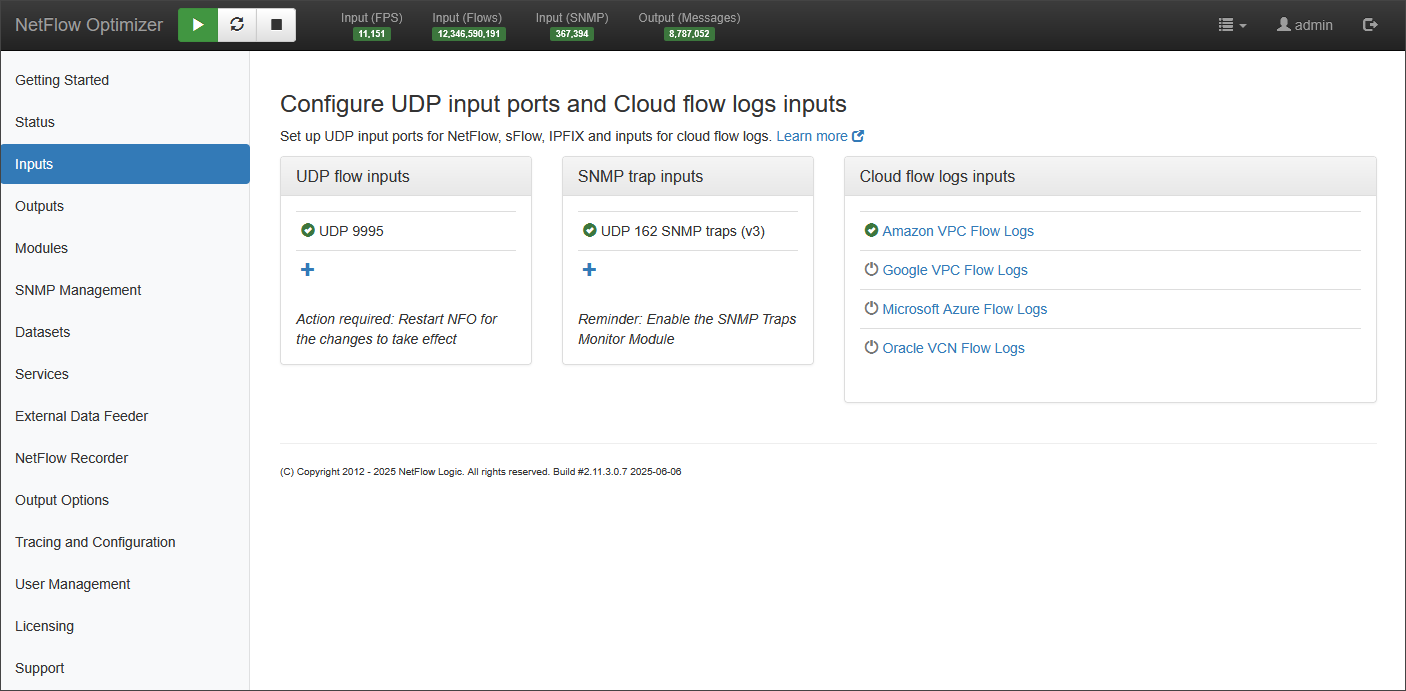Click the SNMP Traps Monitor Module reminder
This screenshot has height=691, width=1406.
pos(687,329)
